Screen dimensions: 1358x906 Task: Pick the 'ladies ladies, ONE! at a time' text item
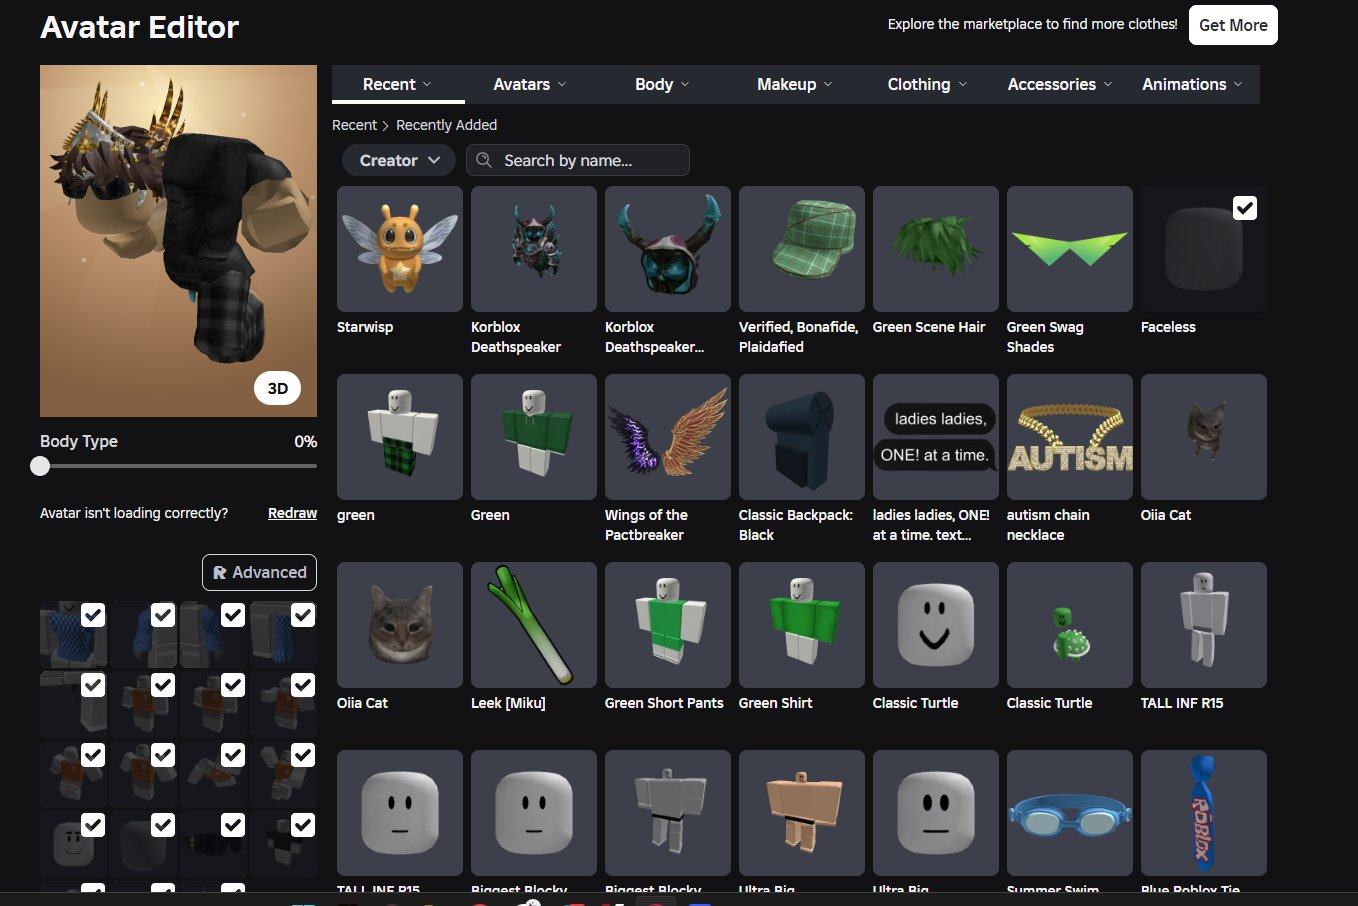[936, 437]
